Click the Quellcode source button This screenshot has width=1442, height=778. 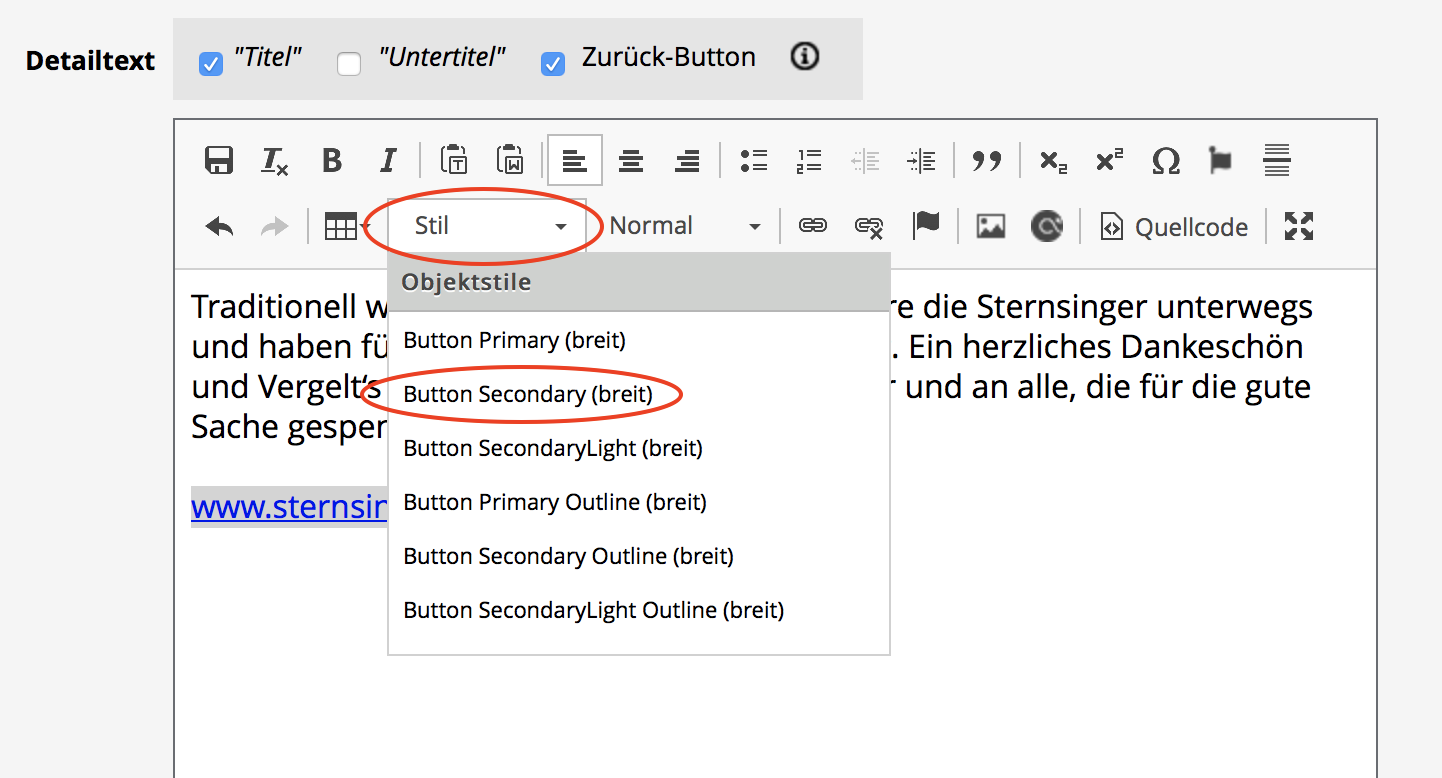pyautogui.click(x=1174, y=228)
